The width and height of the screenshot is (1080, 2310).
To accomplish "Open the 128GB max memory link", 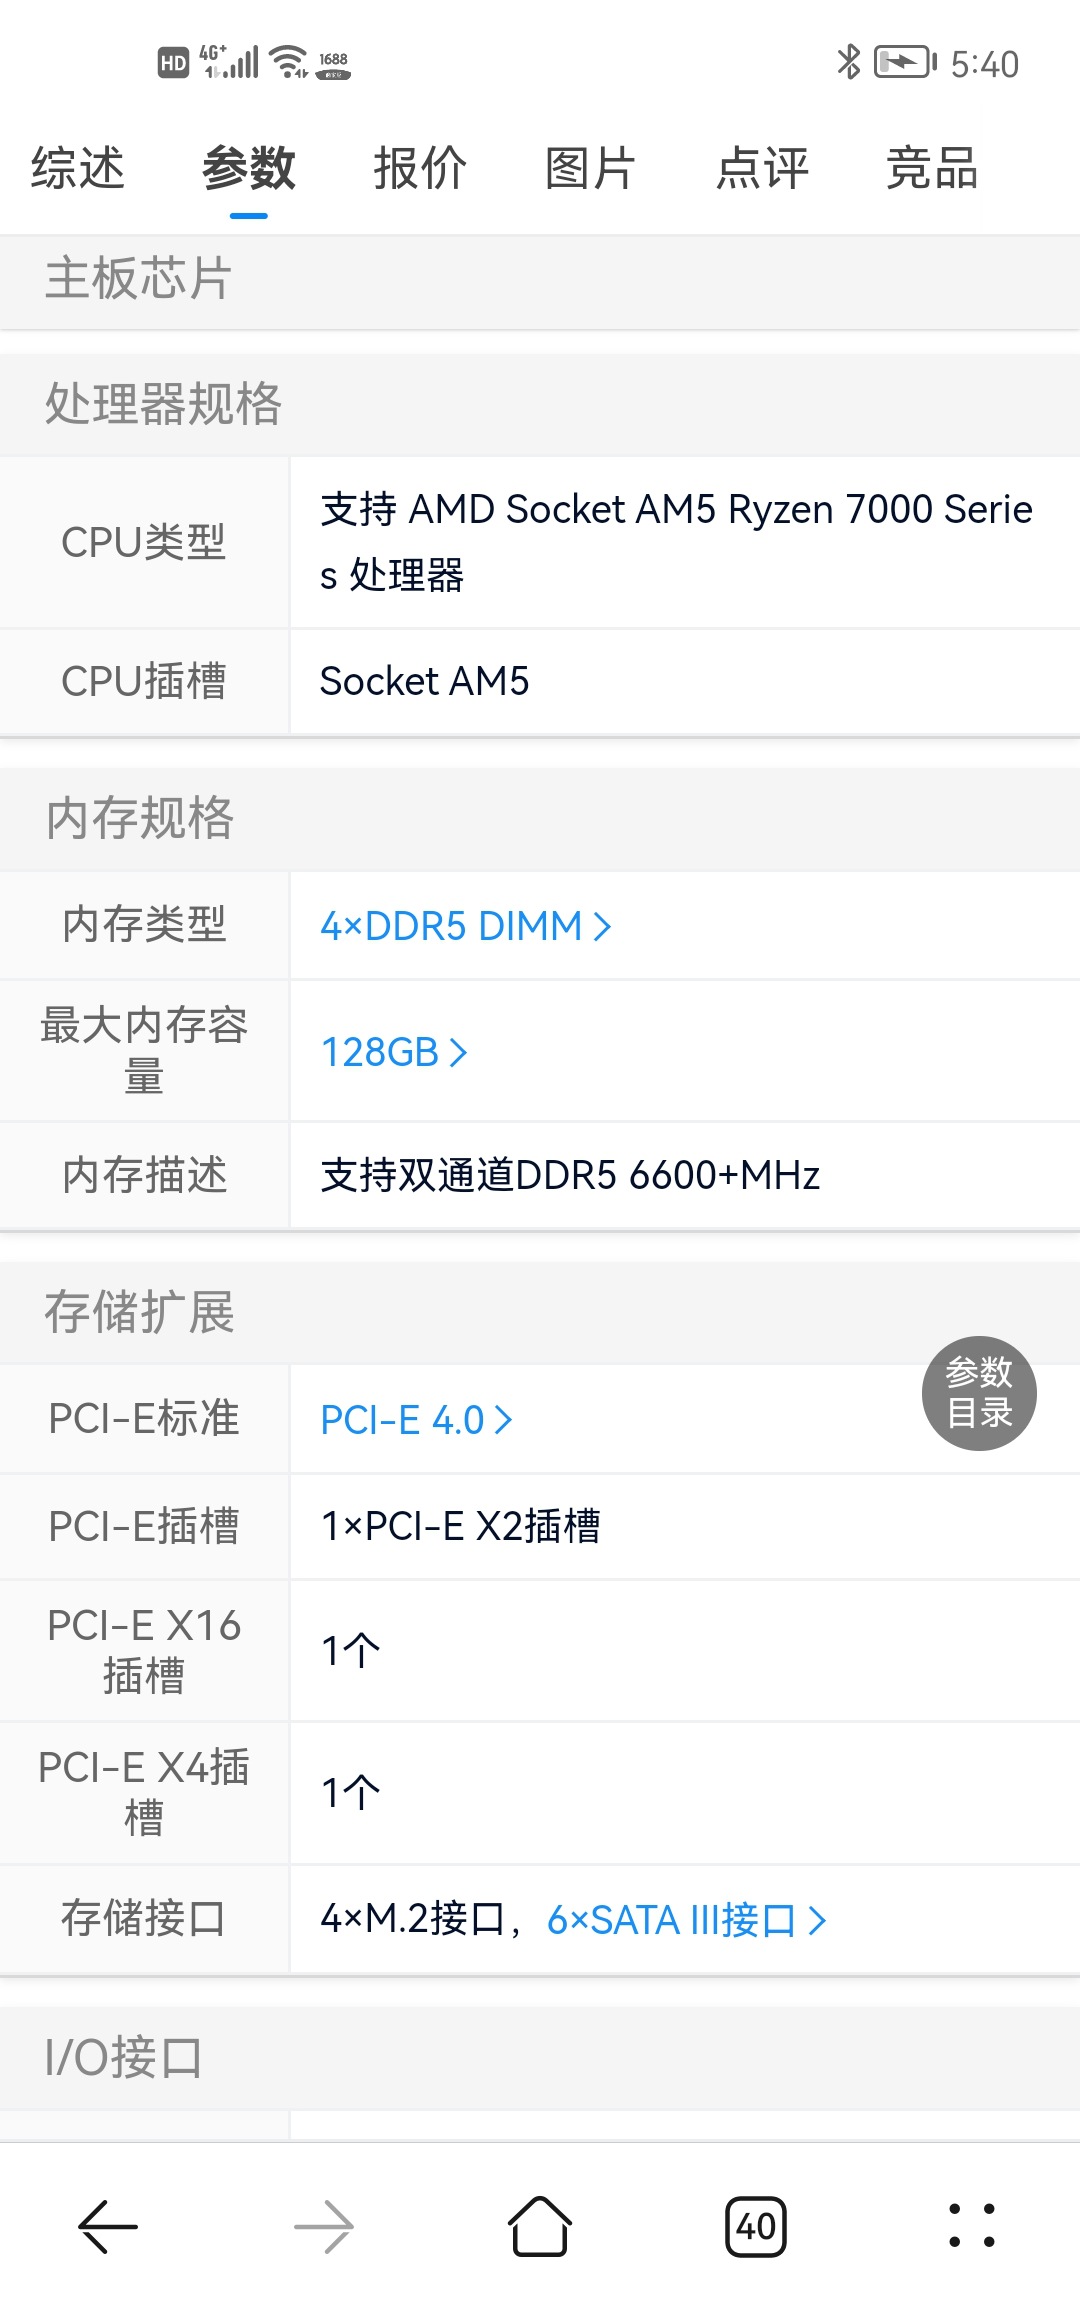I will [x=393, y=1052].
